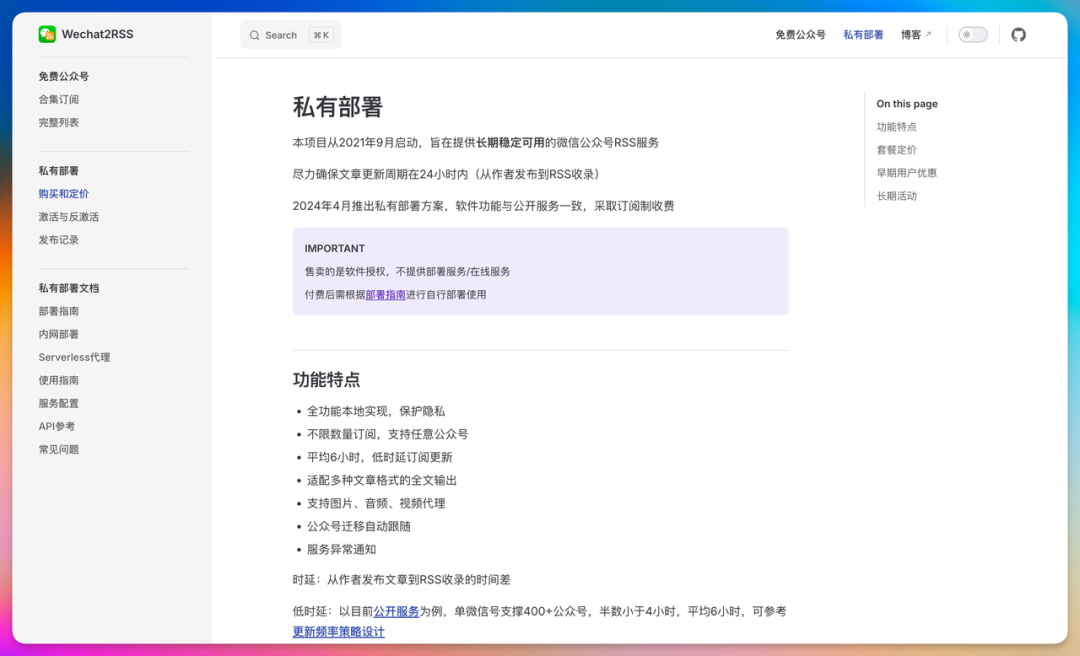Select 免费公众号 in top navigation
Screen dimensions: 1080x656
coord(800,34)
